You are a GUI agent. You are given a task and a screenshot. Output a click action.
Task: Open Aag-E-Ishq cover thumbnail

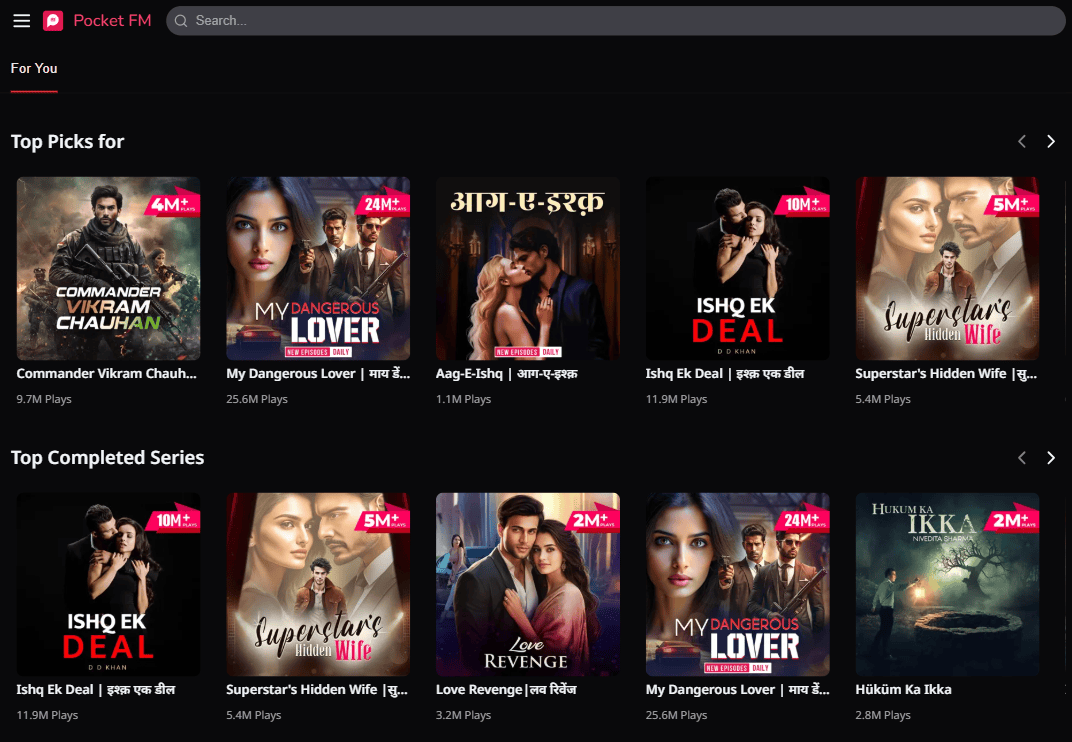[528, 269]
